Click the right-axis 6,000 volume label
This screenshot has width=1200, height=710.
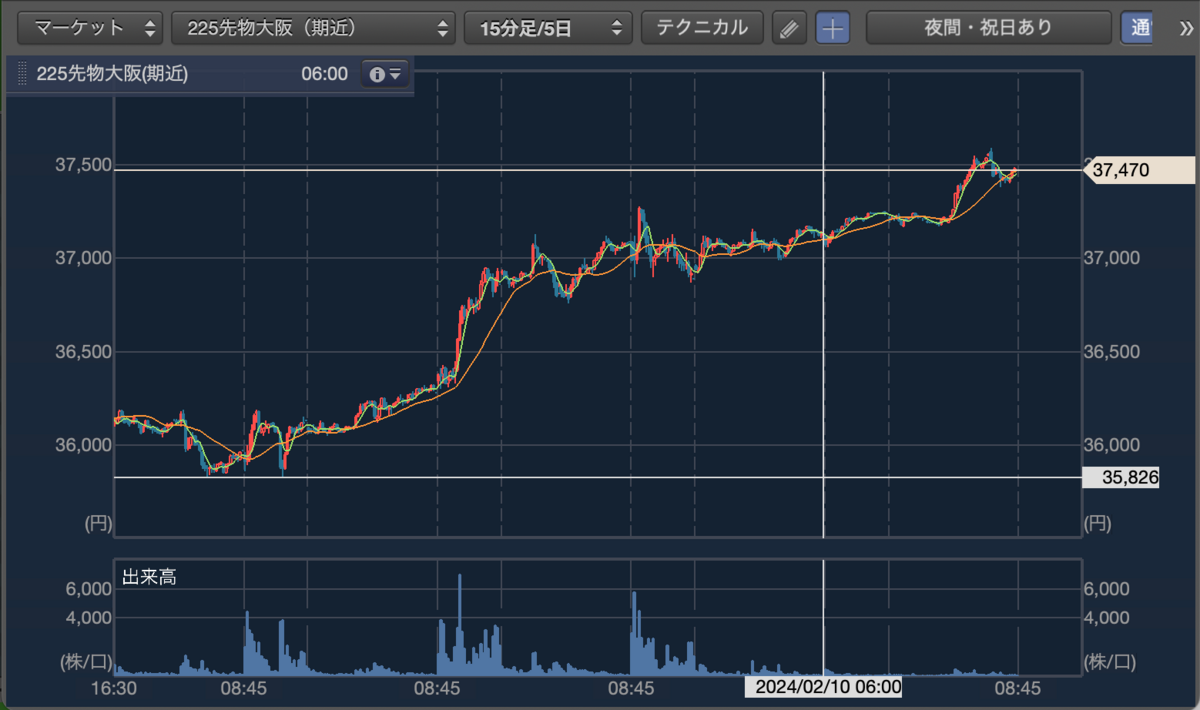(x=1109, y=589)
